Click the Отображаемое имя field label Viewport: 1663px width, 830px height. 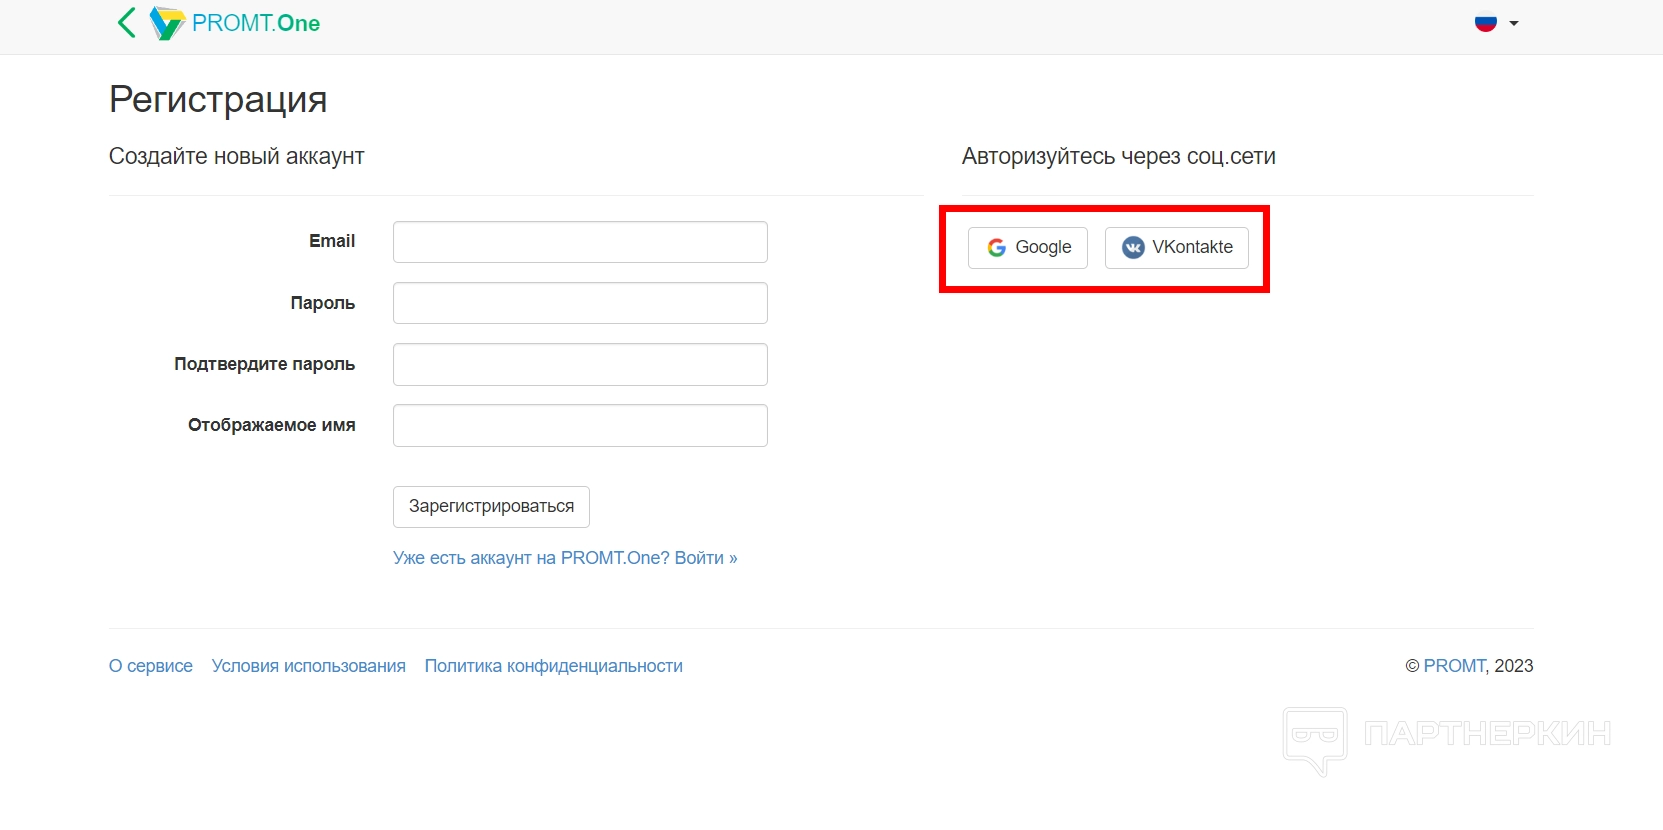272,425
